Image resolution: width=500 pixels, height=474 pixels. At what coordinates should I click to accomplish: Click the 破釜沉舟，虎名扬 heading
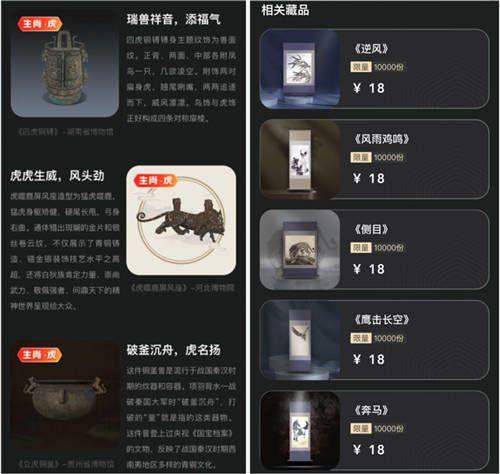coord(173,350)
